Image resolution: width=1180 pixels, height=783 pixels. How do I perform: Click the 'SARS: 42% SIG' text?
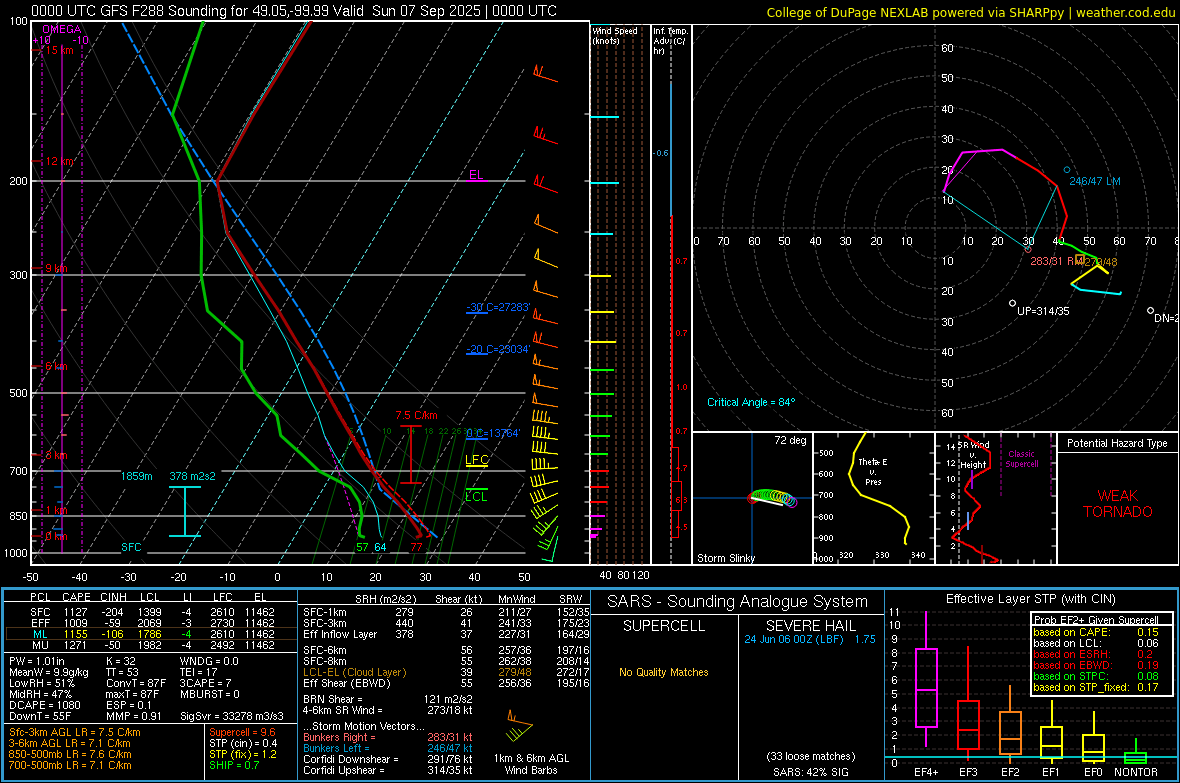click(x=810, y=772)
